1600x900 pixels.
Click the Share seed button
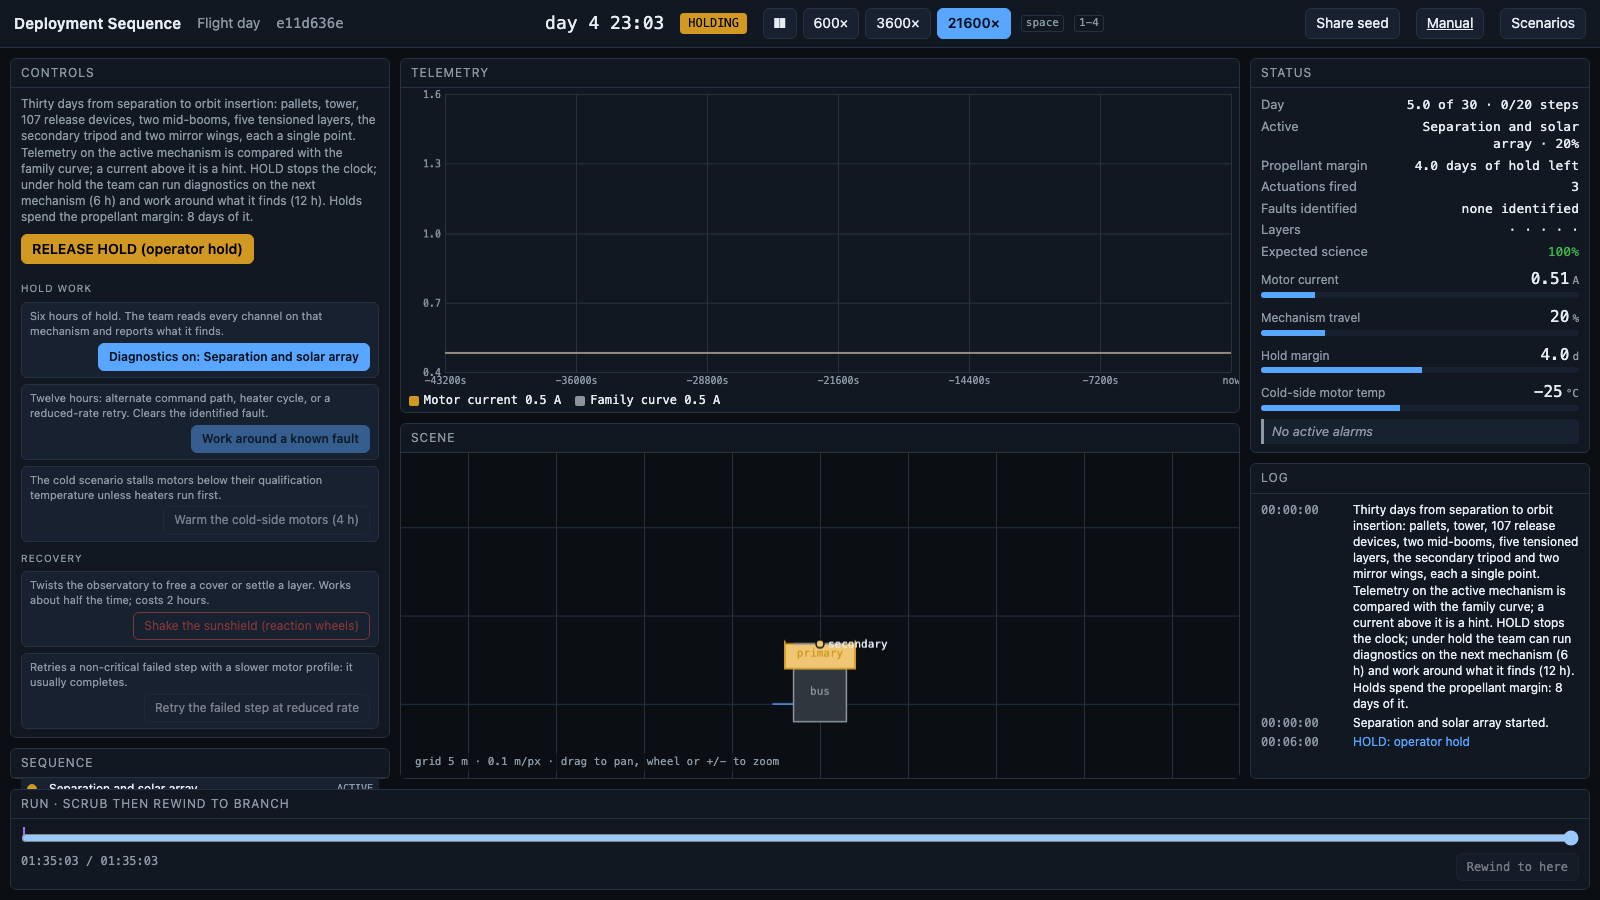[x=1352, y=23]
